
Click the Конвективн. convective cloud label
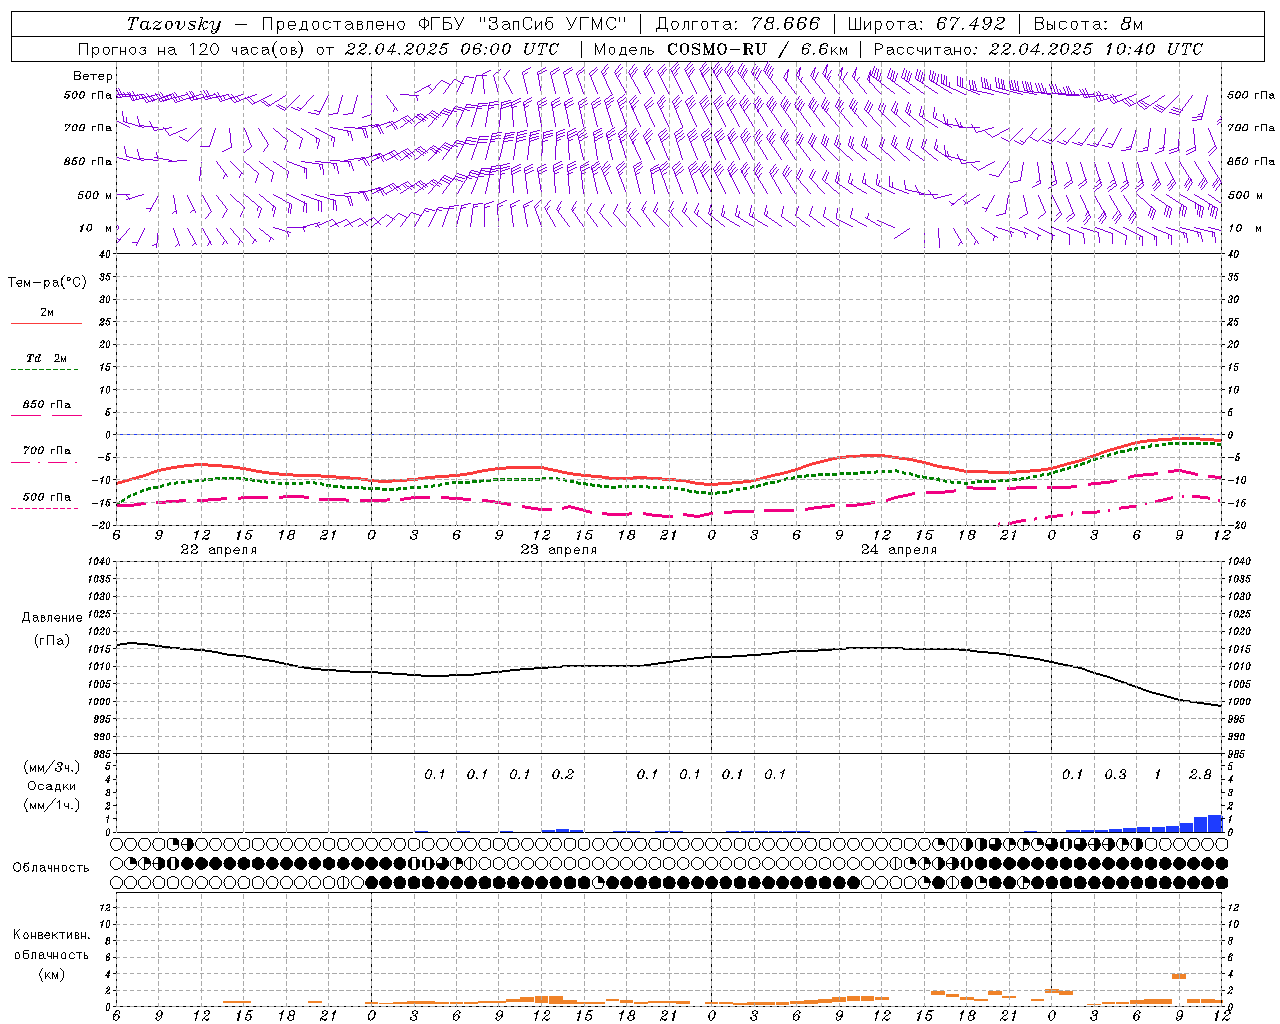click(51, 935)
